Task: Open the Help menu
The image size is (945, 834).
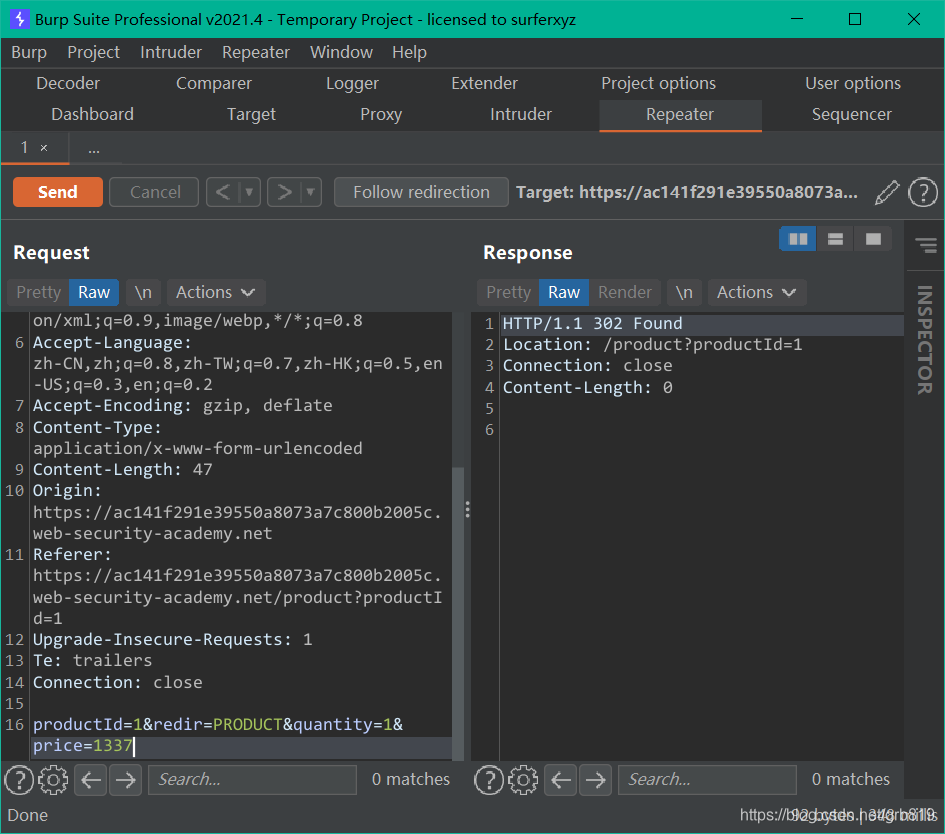Action: coord(409,52)
